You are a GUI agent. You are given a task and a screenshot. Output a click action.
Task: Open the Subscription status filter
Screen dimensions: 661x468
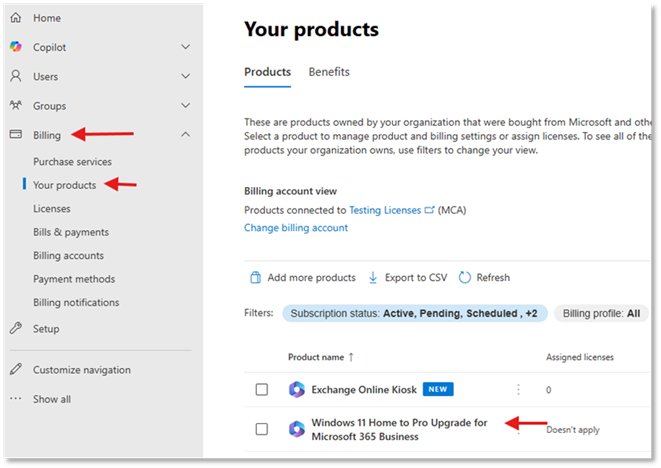(415, 313)
